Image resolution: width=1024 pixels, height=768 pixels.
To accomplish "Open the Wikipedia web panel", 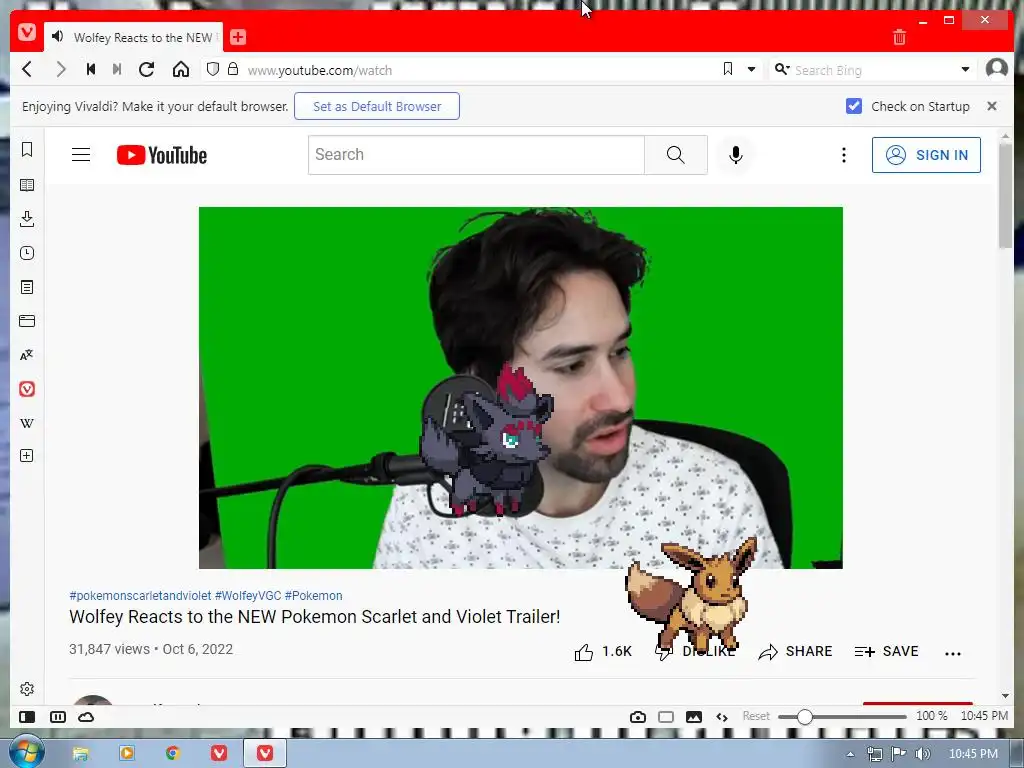I will click(27, 423).
